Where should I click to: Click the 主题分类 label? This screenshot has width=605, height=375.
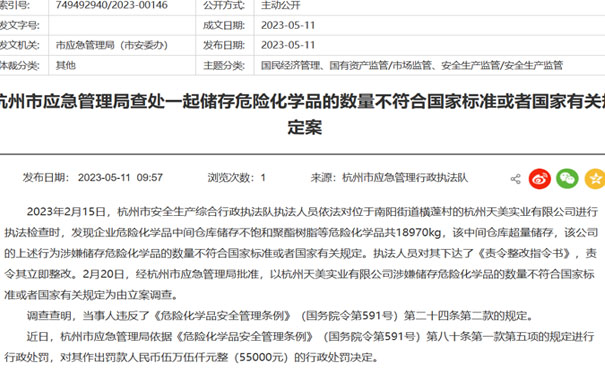(224, 65)
